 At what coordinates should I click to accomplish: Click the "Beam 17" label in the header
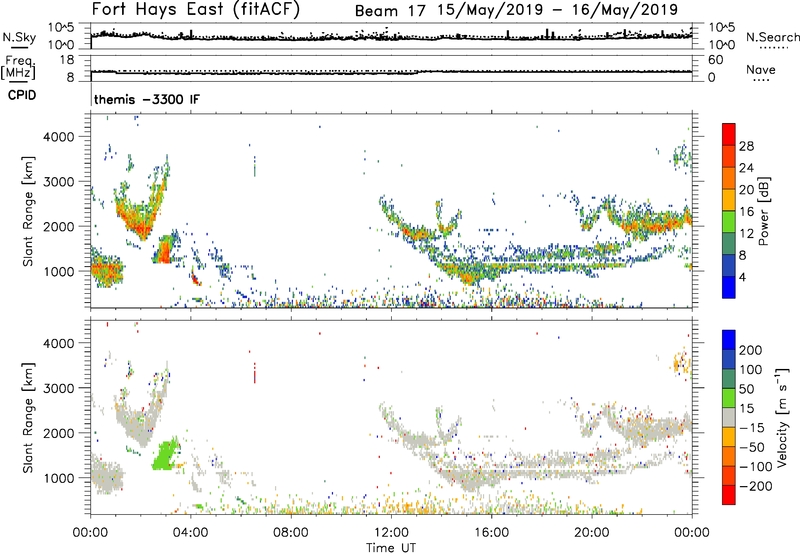390,10
